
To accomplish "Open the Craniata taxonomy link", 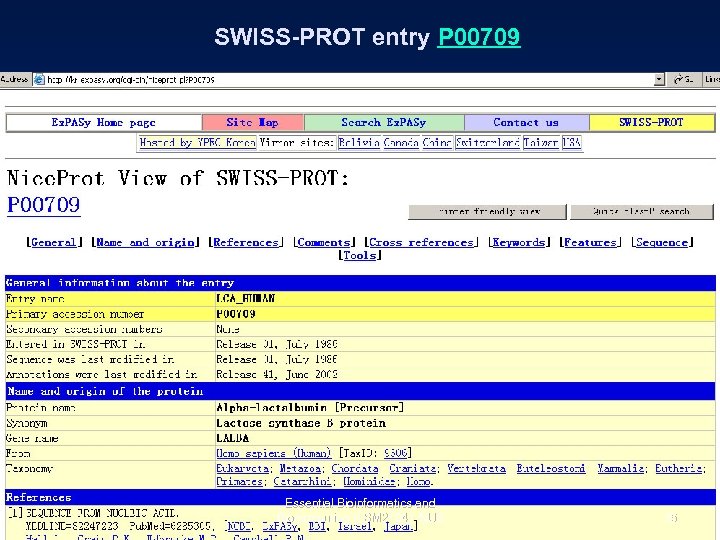I will [413, 468].
